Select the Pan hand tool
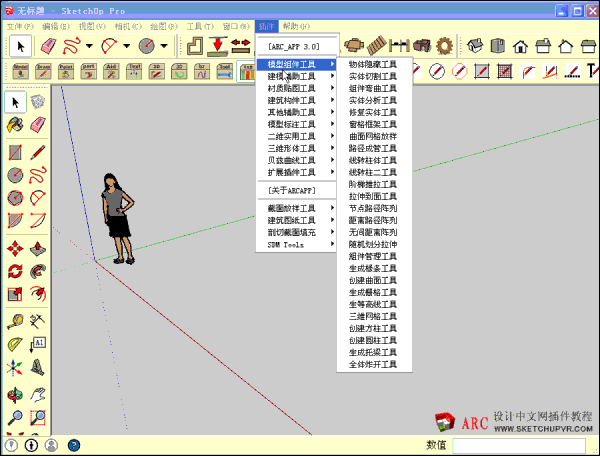This screenshot has height=456, width=600. pos(38,395)
